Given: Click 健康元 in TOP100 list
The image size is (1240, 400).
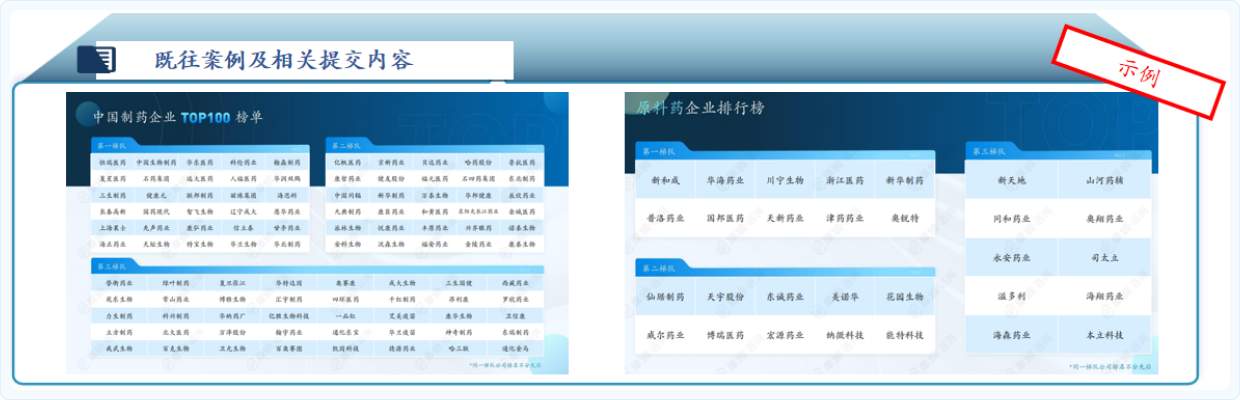Looking at the screenshot, I should [x=156, y=195].
